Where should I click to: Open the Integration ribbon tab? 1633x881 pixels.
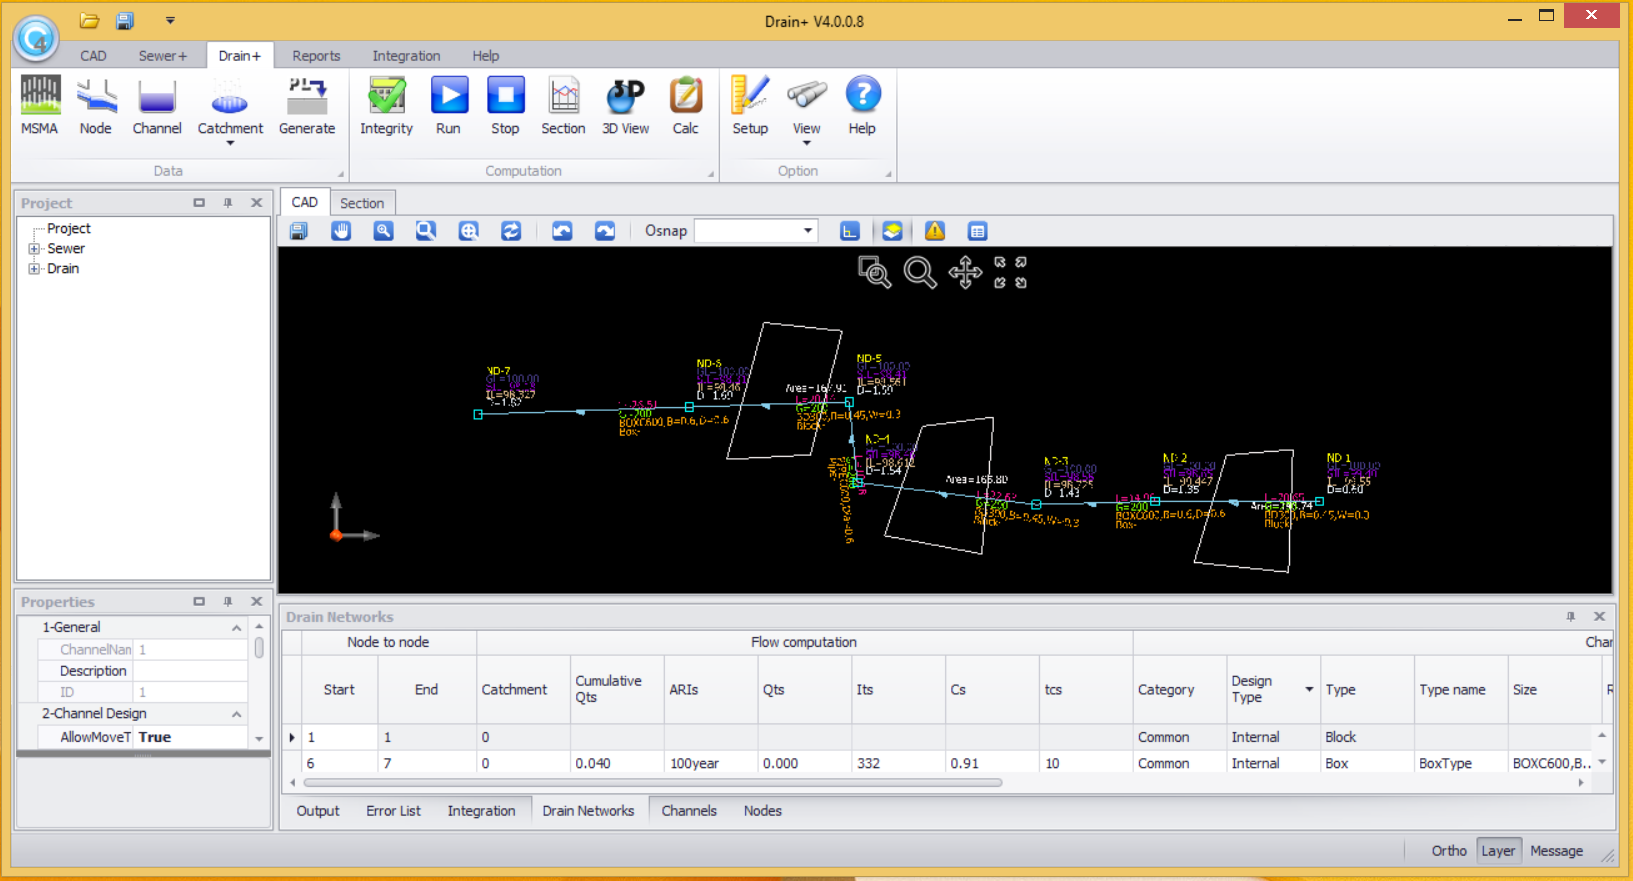[406, 56]
